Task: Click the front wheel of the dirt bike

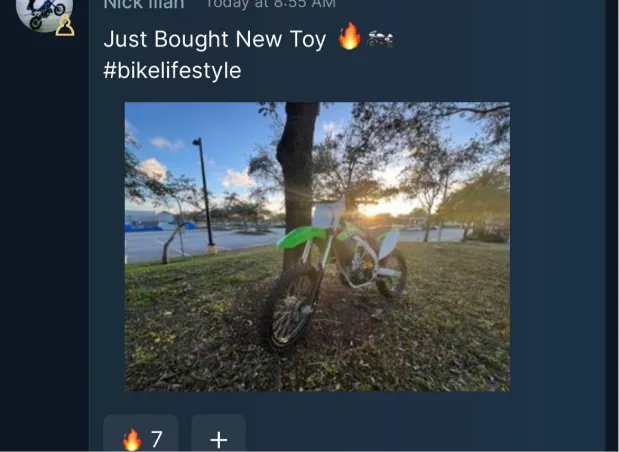Action: click(x=291, y=305)
